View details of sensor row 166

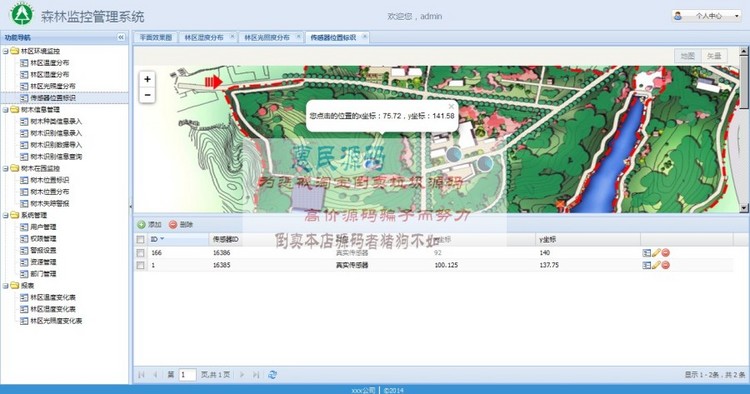(646, 252)
